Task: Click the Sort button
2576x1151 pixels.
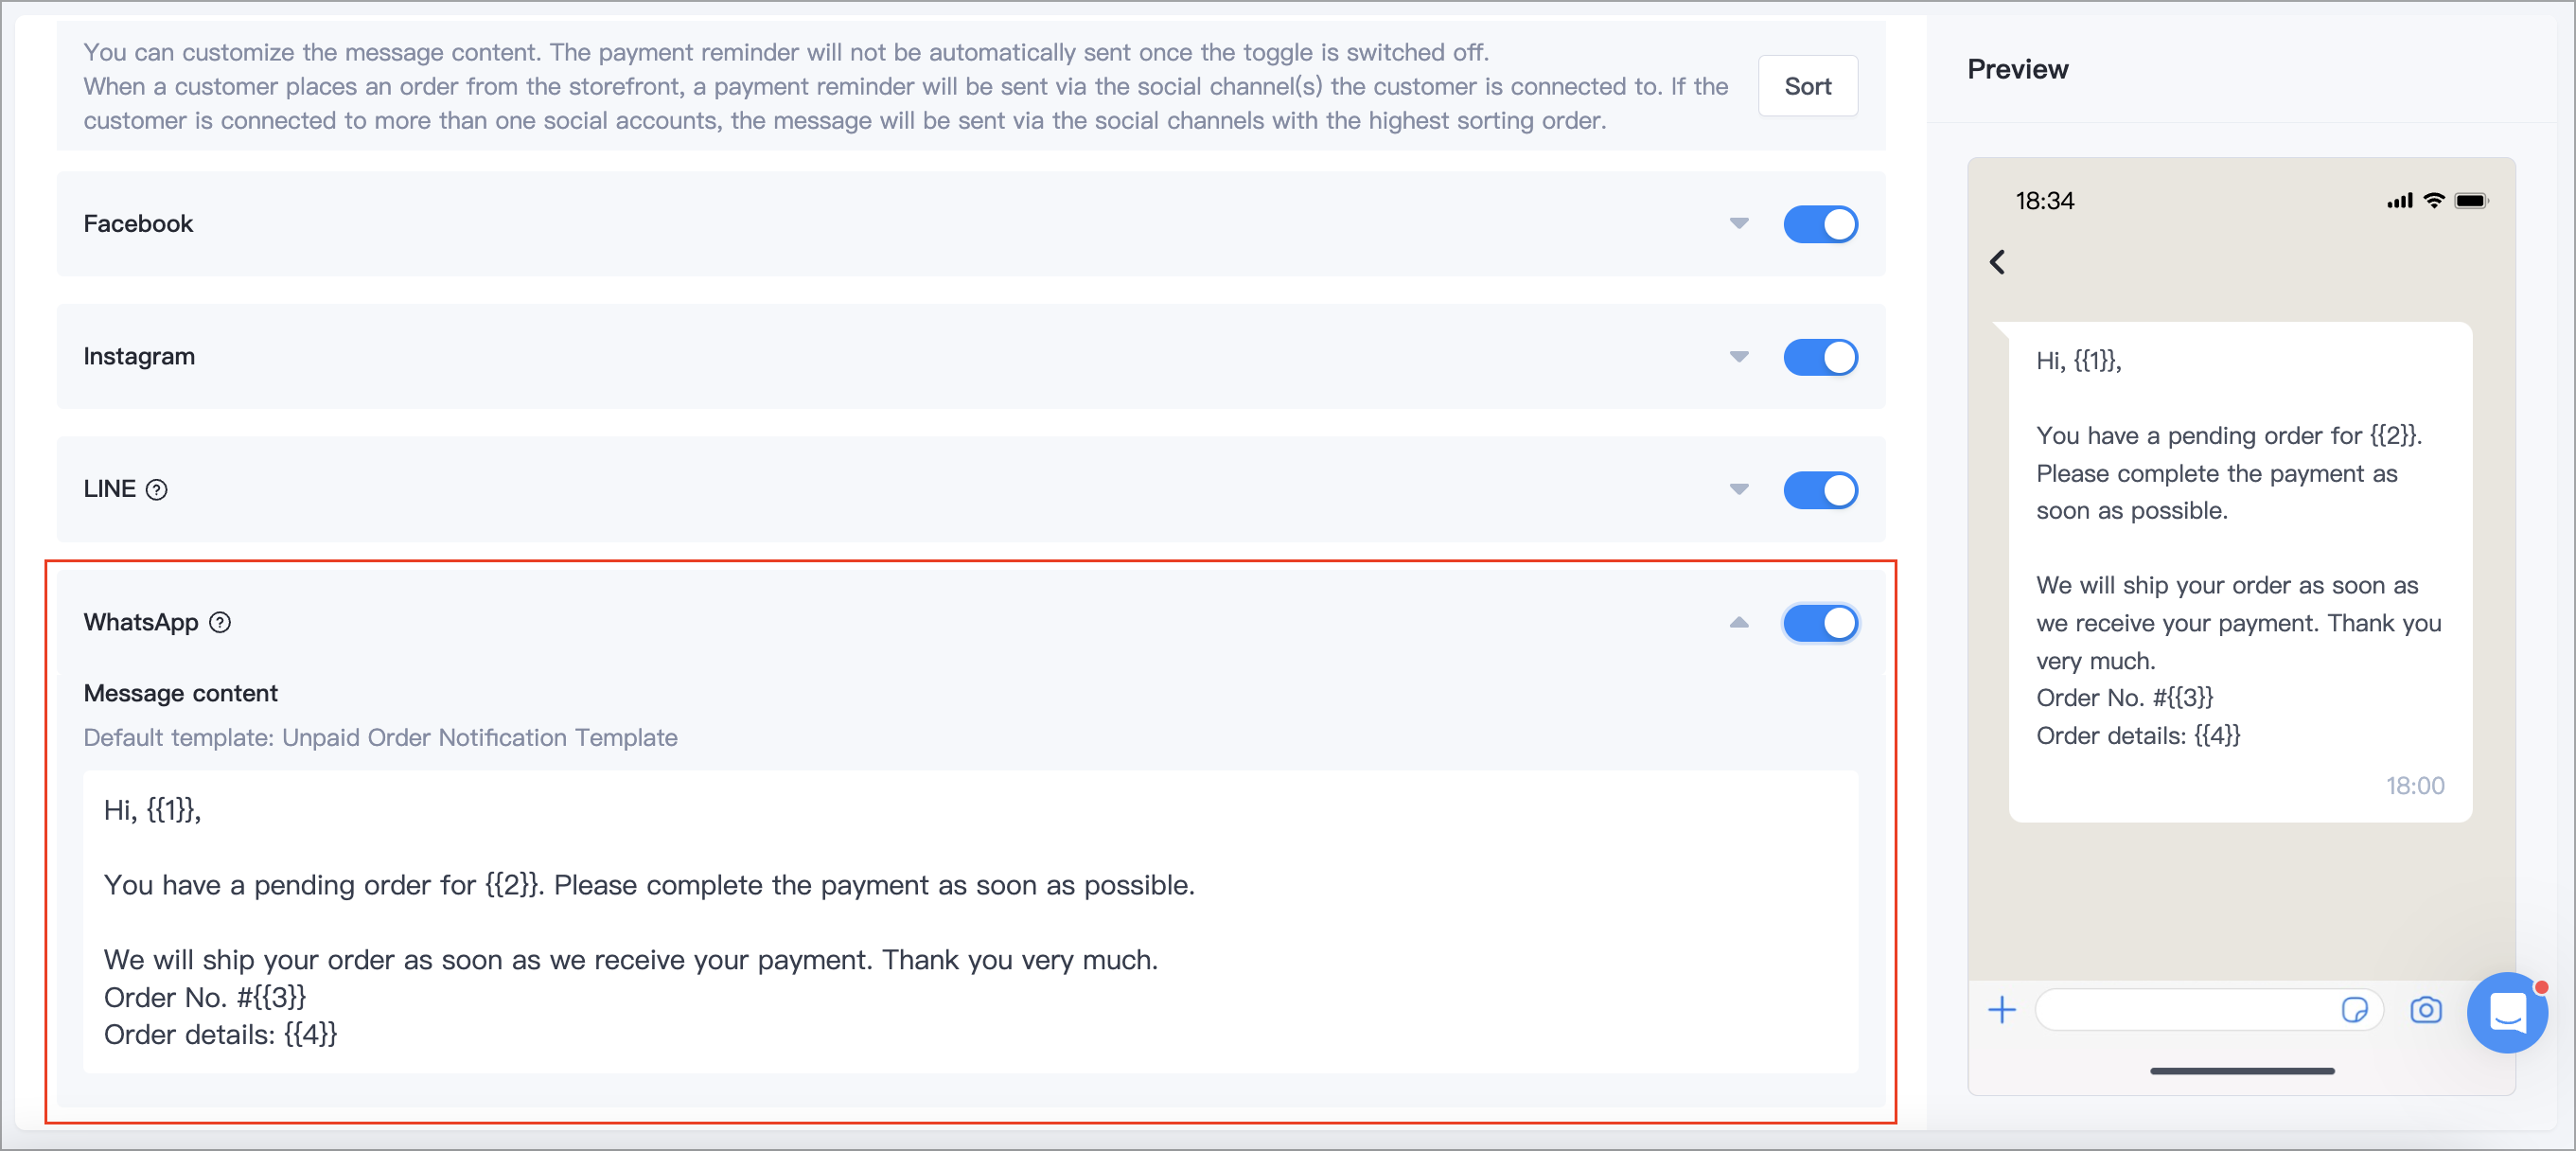Action: click(1808, 86)
